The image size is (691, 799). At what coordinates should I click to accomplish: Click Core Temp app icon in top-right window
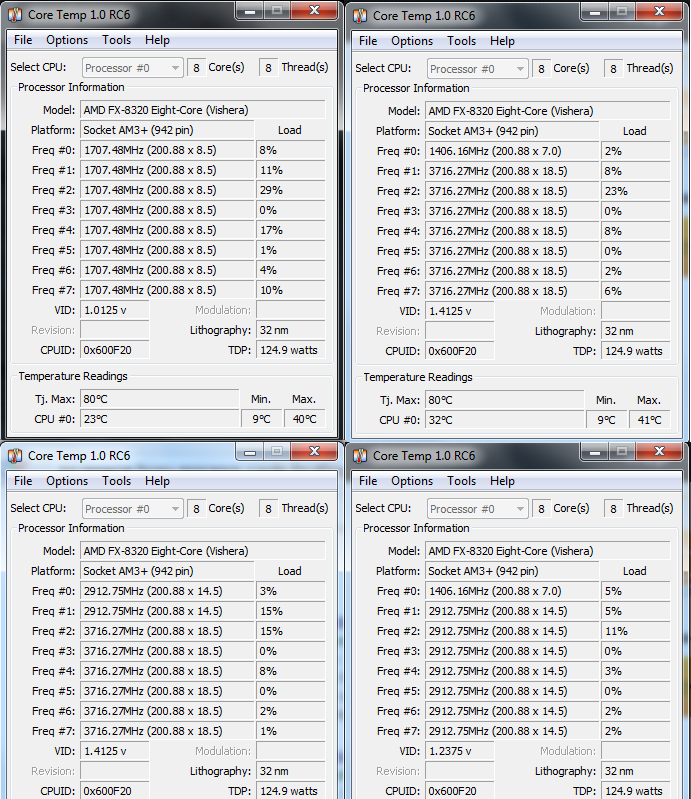coord(360,16)
